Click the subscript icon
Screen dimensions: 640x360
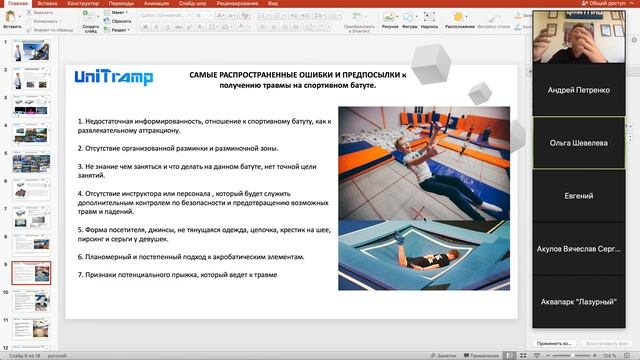click(x=200, y=27)
